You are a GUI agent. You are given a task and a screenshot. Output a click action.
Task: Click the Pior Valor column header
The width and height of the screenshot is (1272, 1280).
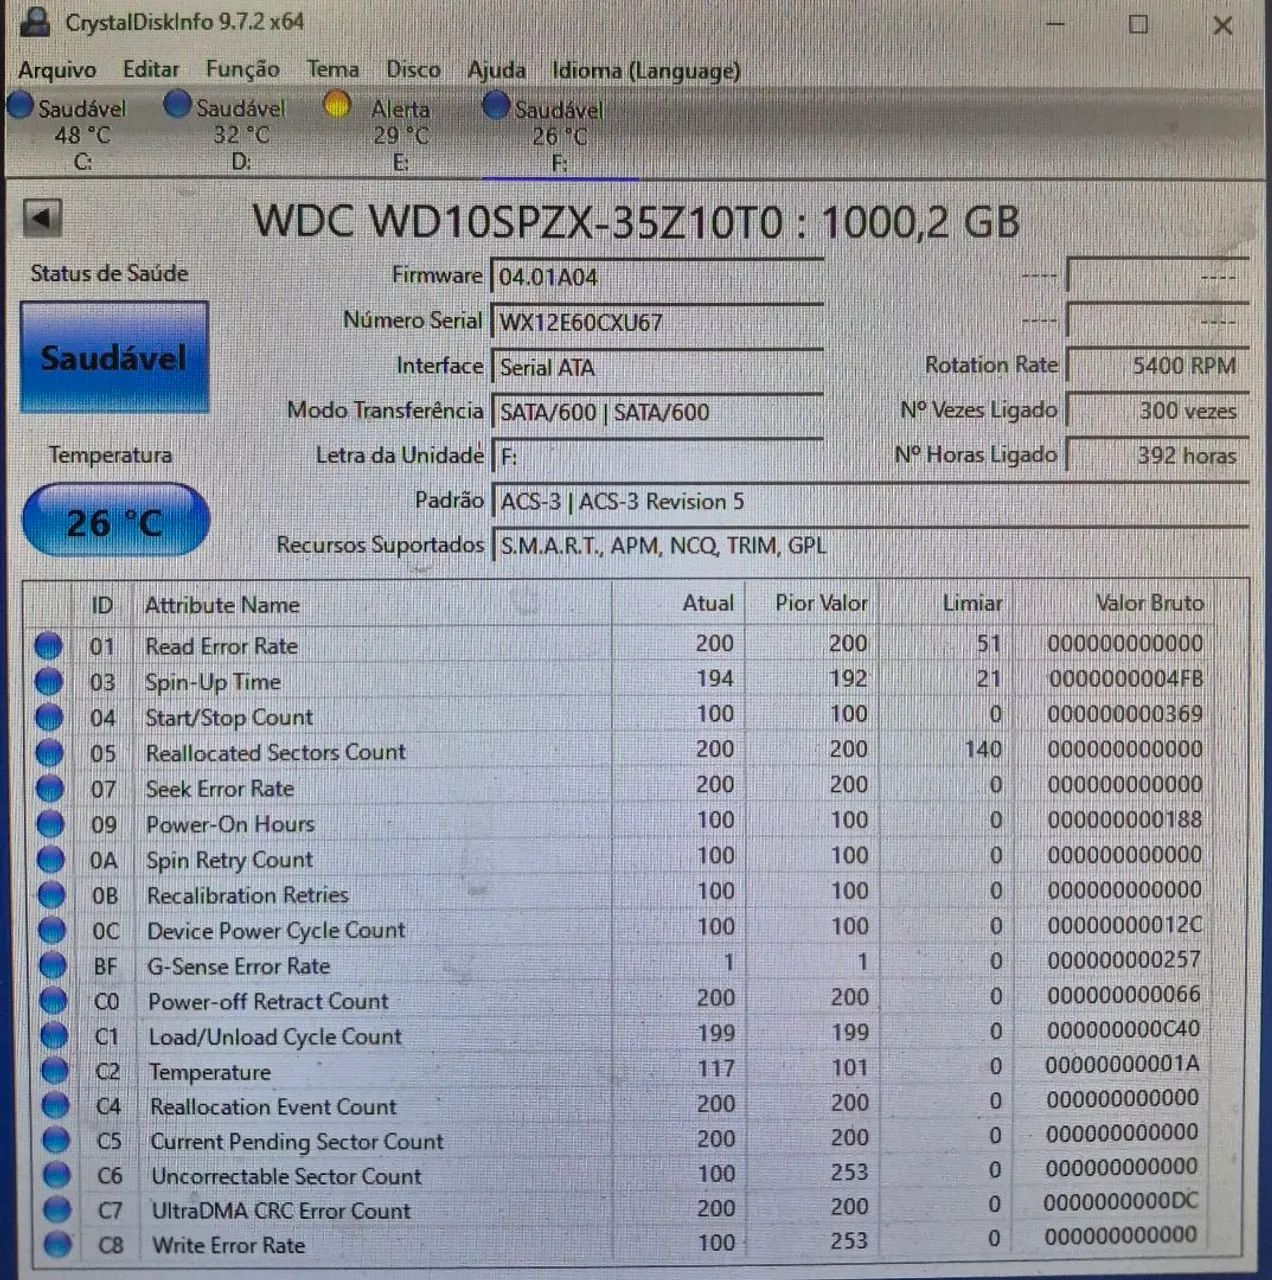(x=822, y=603)
